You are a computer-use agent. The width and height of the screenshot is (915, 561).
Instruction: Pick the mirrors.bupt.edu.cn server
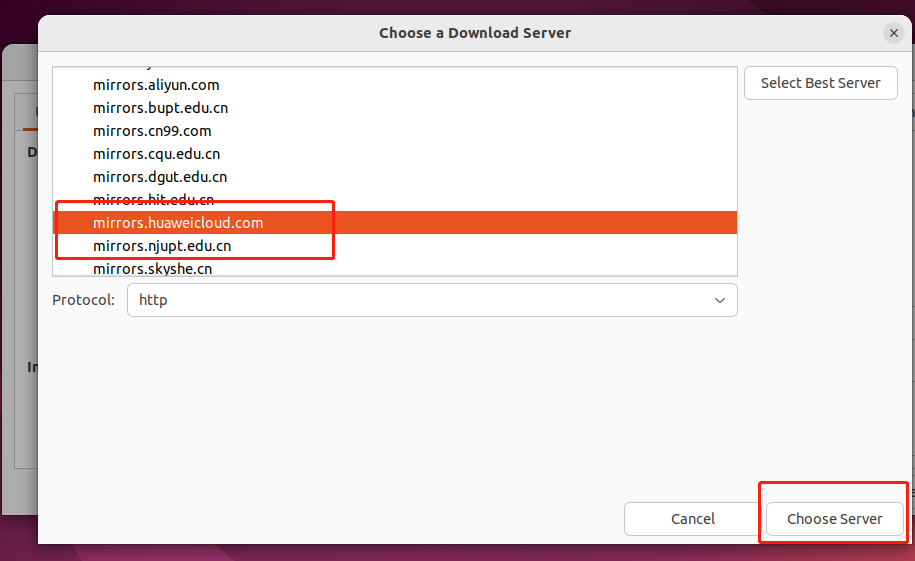click(x=161, y=108)
